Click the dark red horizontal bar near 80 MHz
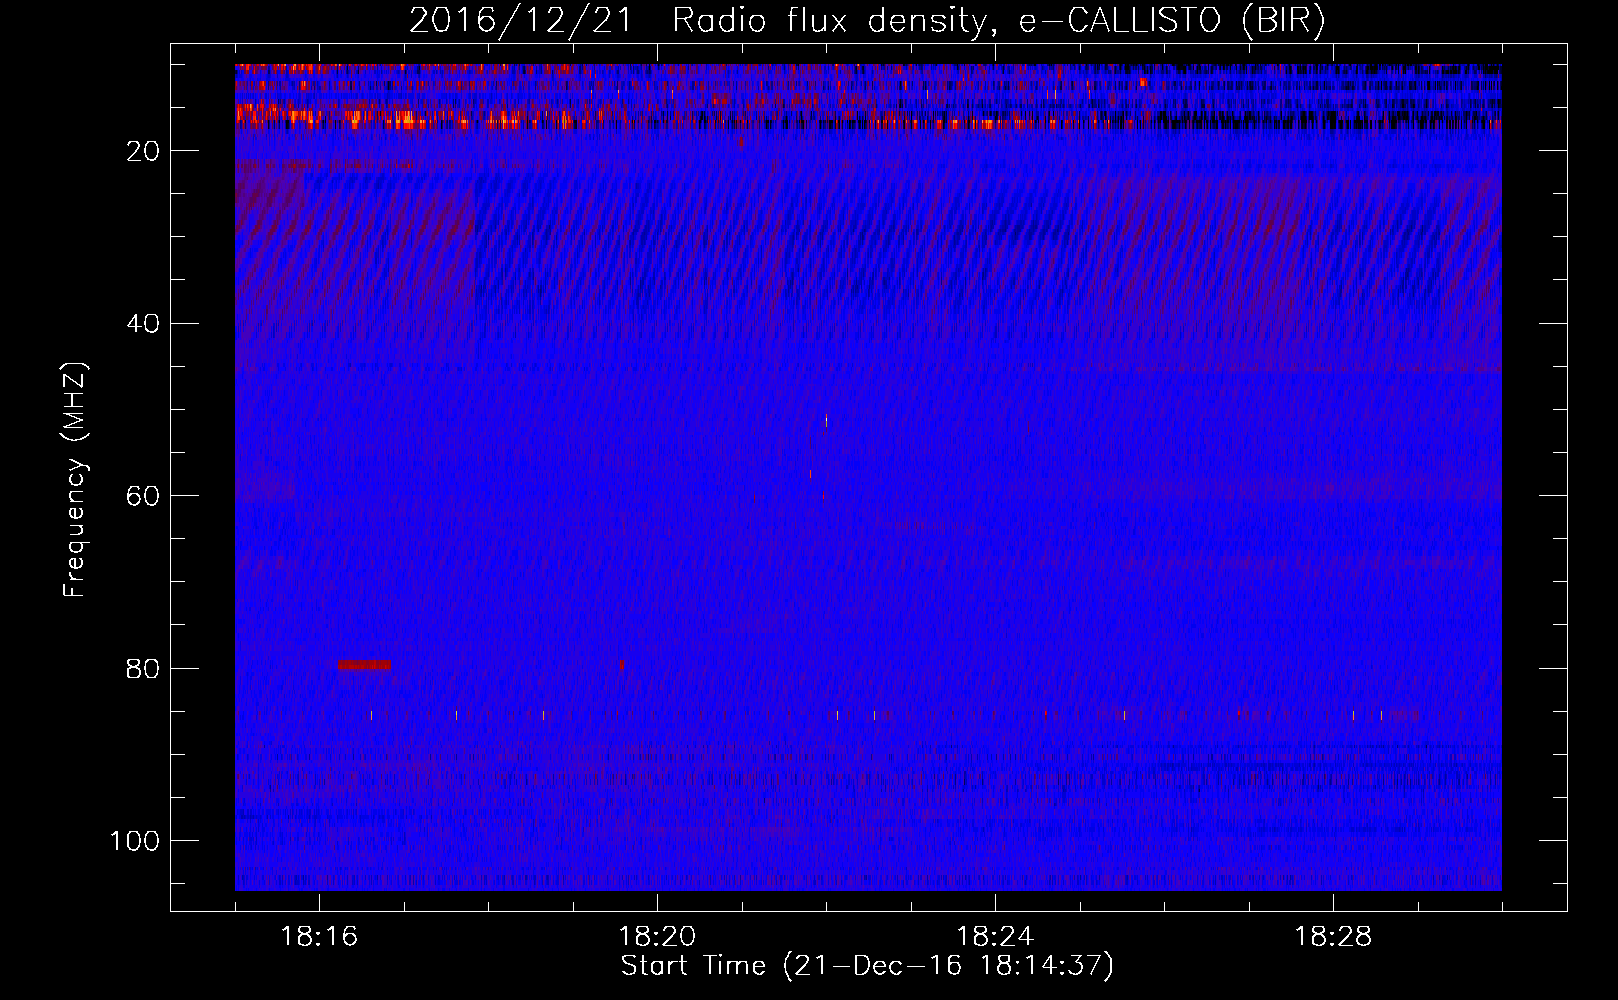 pos(364,665)
